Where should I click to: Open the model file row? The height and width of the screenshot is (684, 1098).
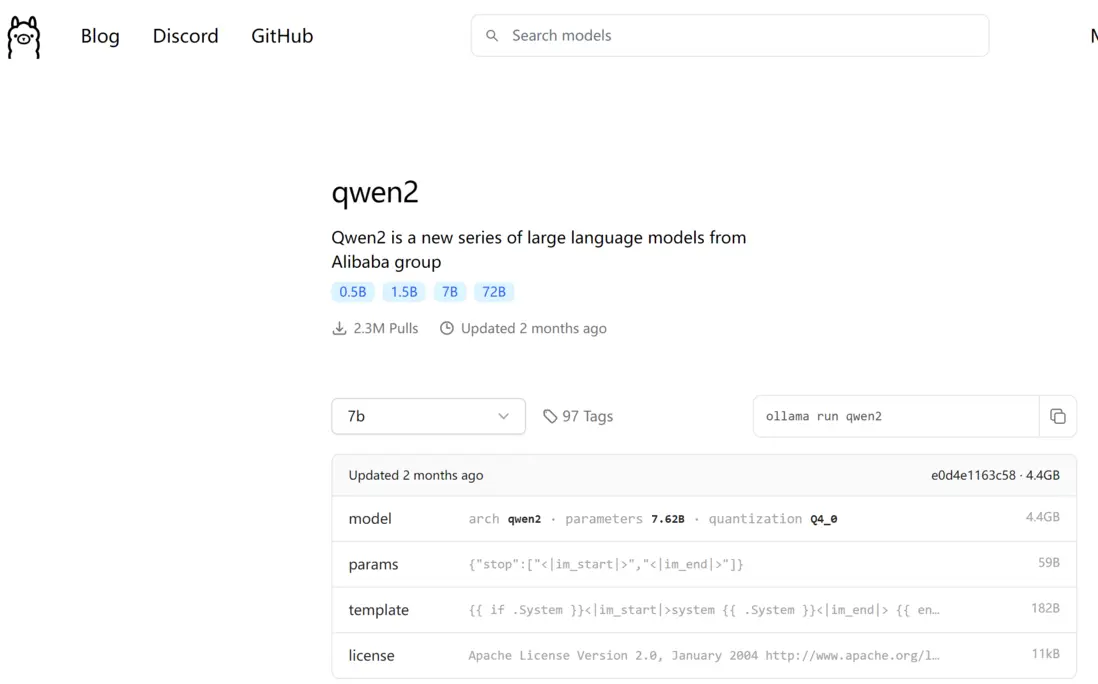703,519
